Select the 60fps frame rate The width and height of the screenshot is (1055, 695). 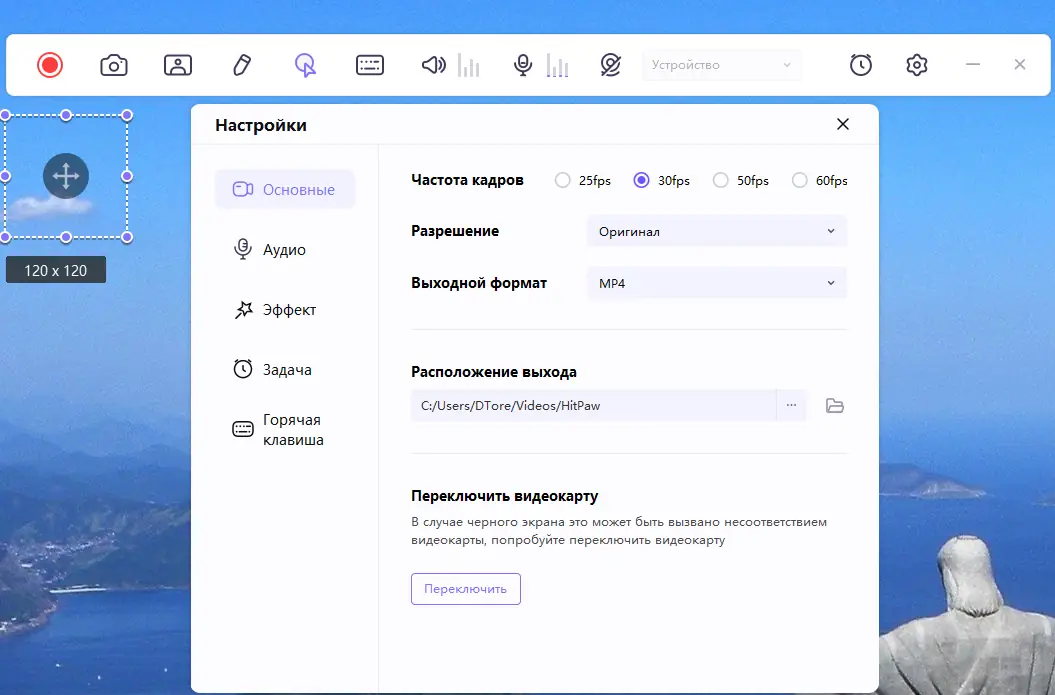[x=801, y=180]
